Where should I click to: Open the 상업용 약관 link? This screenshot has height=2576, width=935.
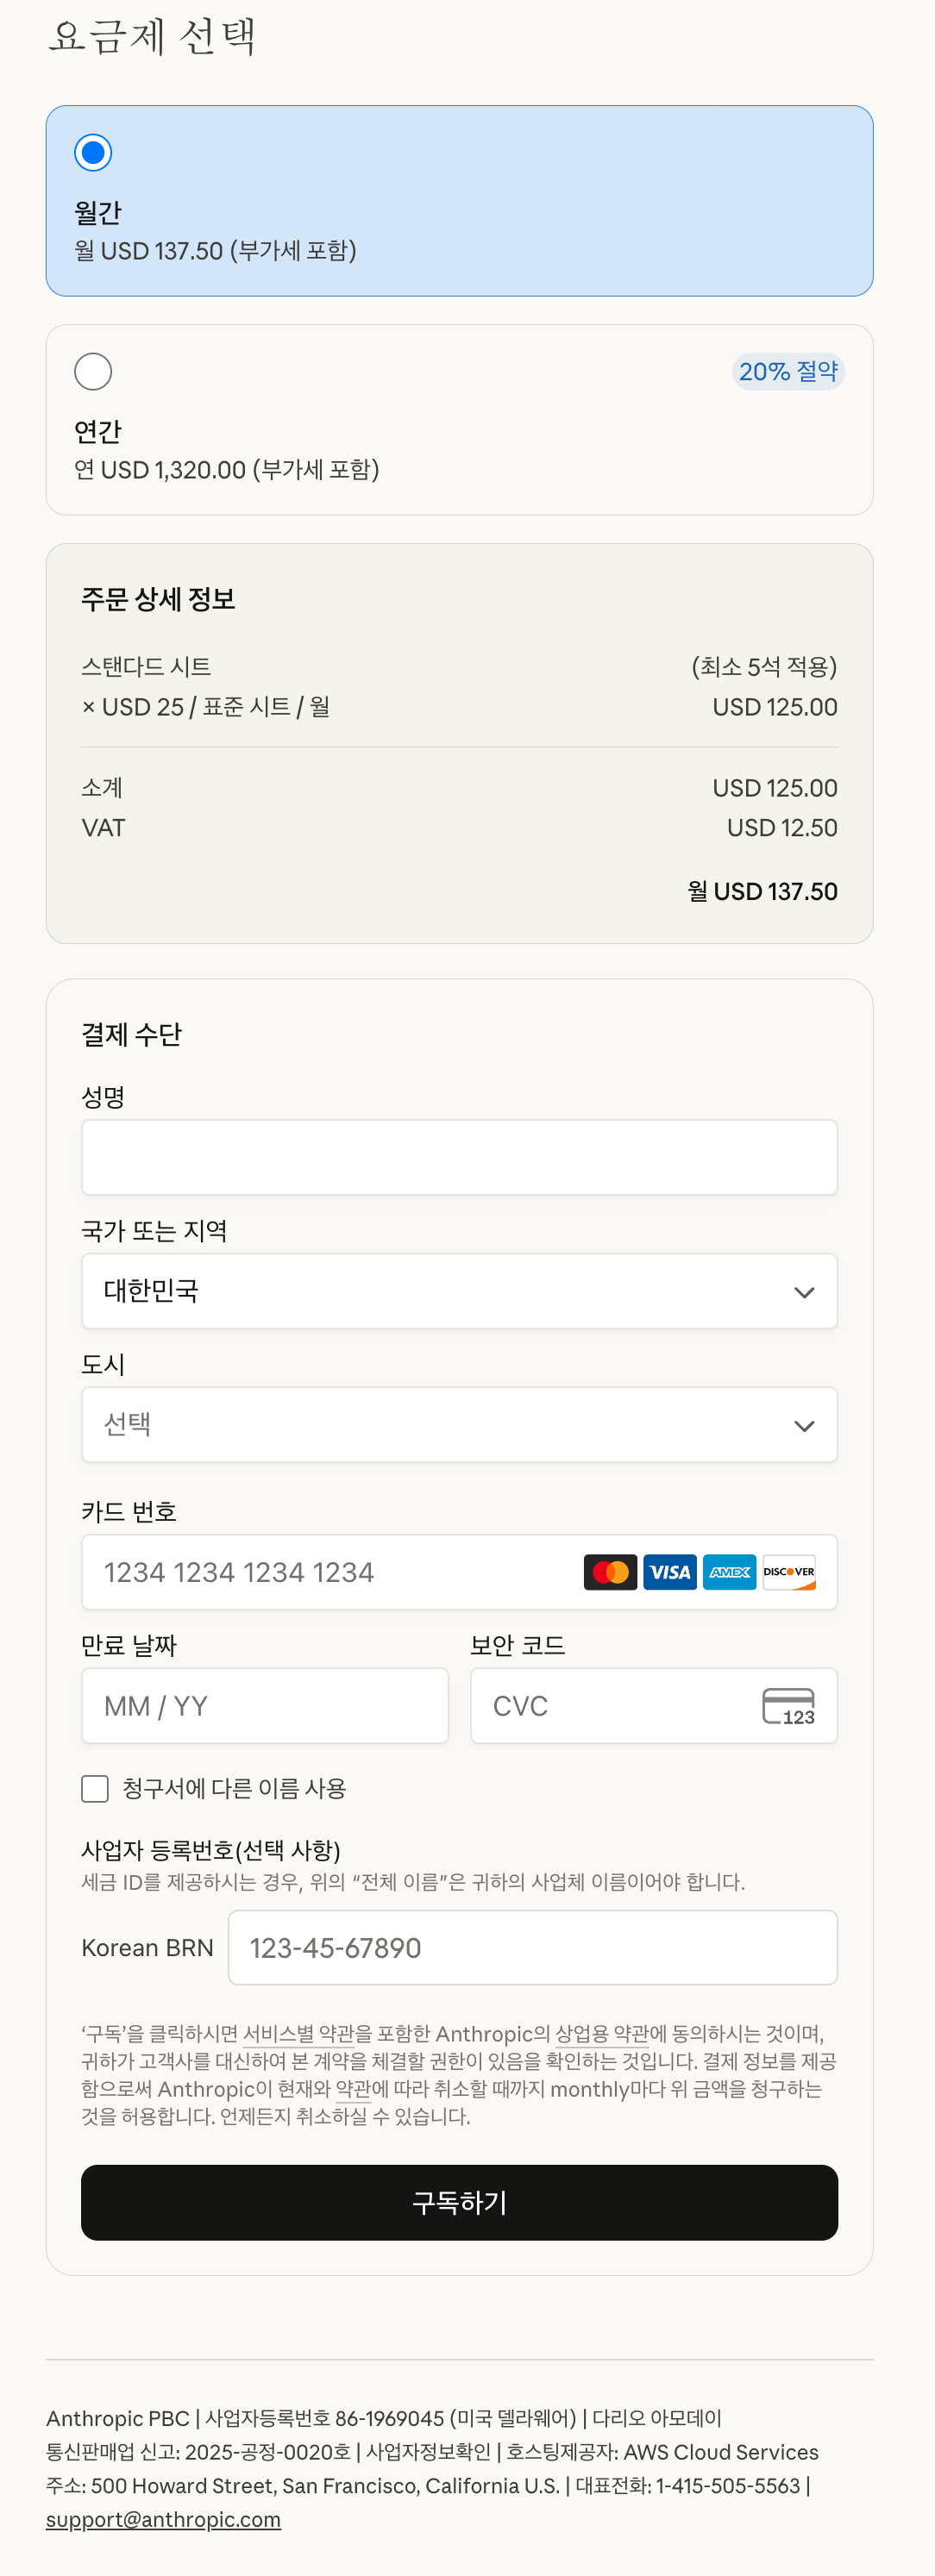[602, 2034]
